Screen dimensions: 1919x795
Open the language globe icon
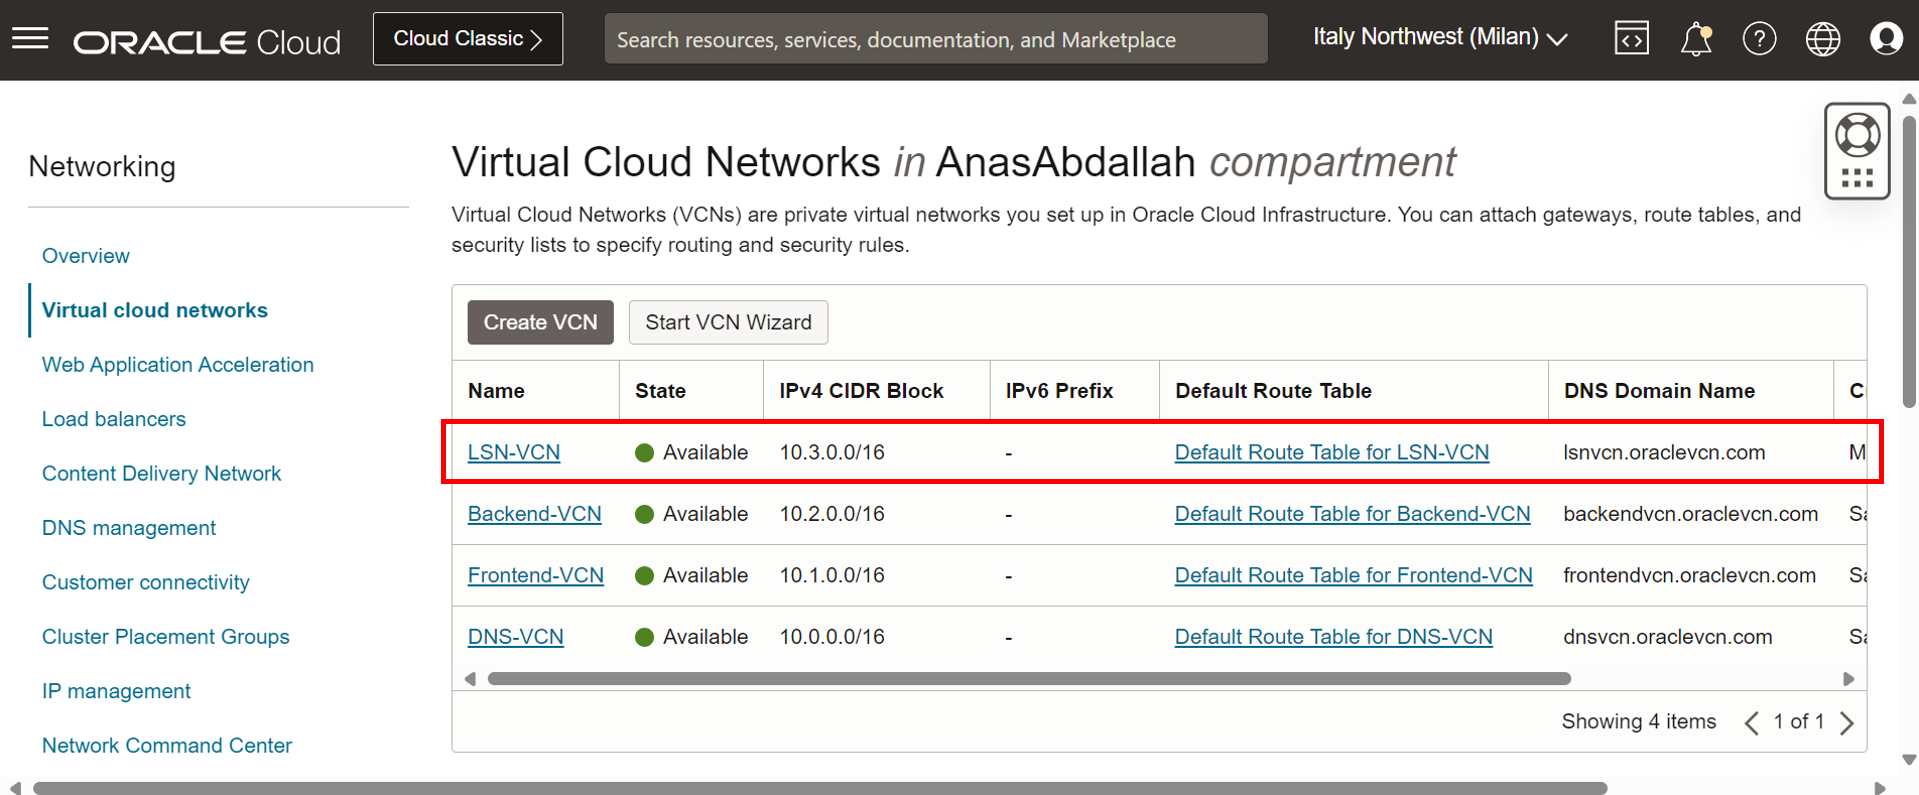coord(1822,39)
